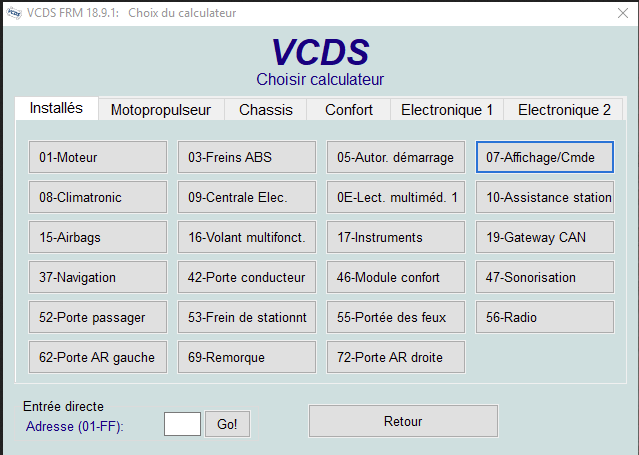Click 10-Assistance station button
The width and height of the screenshot is (639, 455).
(545, 197)
